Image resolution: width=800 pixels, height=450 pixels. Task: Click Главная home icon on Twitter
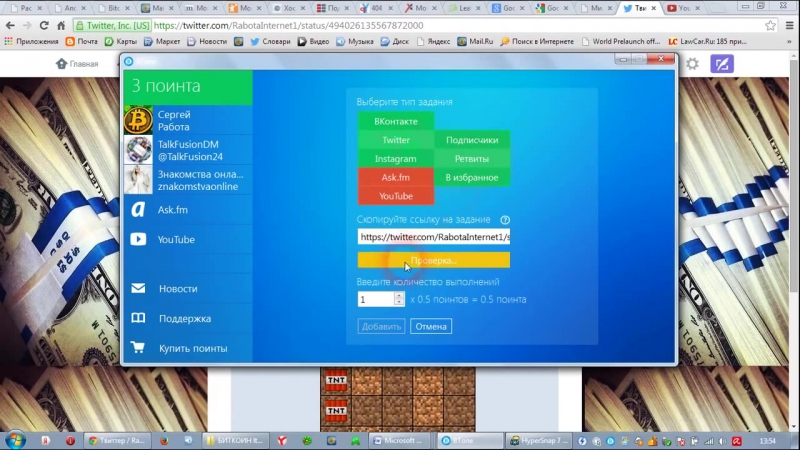click(x=62, y=64)
